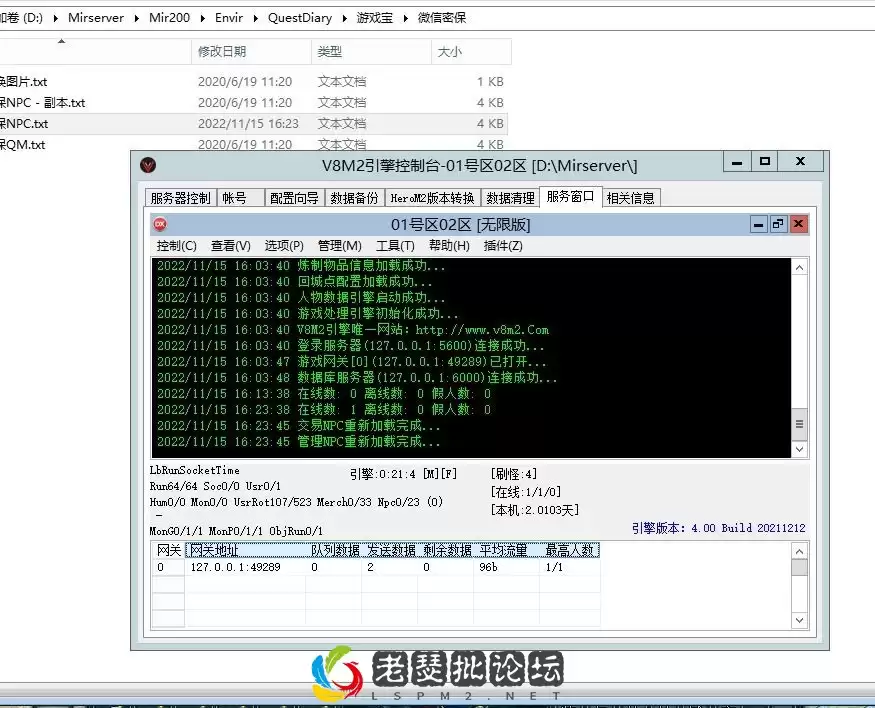Open the 控制(C) menu
Screen dimensions: 875x708
[x=176, y=246]
